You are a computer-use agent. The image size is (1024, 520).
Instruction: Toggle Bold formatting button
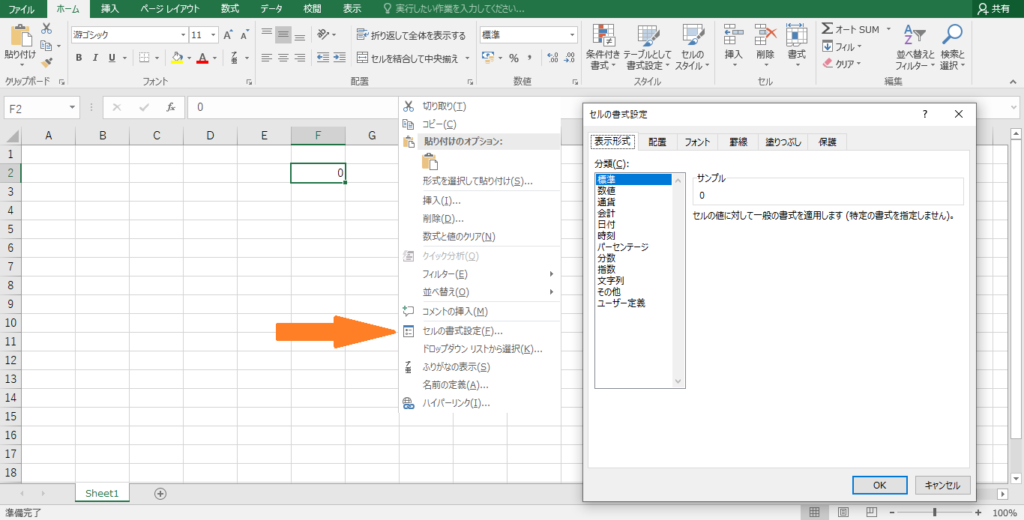[79, 58]
